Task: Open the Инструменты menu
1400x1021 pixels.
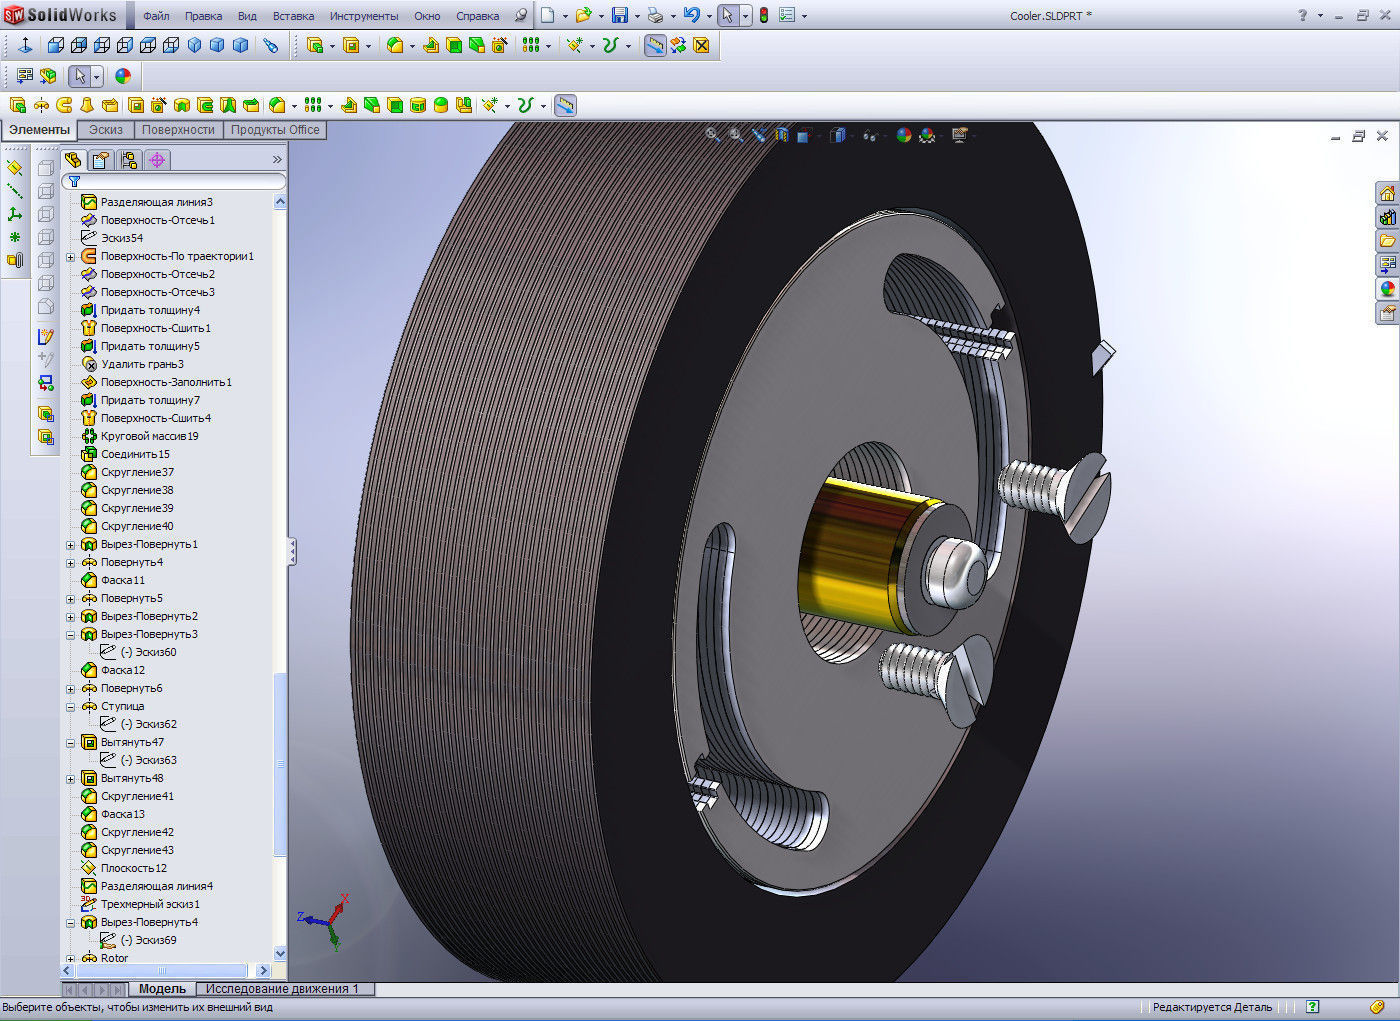Action: click(x=364, y=16)
